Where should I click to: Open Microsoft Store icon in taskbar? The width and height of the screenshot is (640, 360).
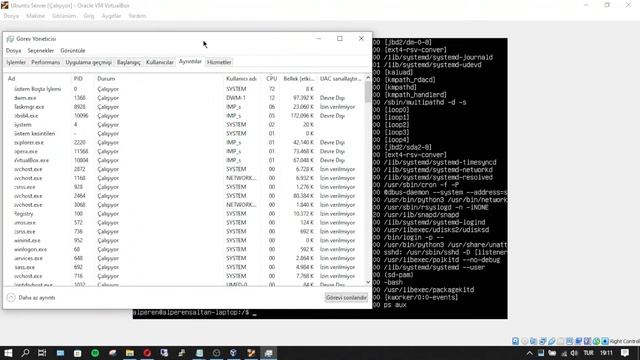[78, 353]
